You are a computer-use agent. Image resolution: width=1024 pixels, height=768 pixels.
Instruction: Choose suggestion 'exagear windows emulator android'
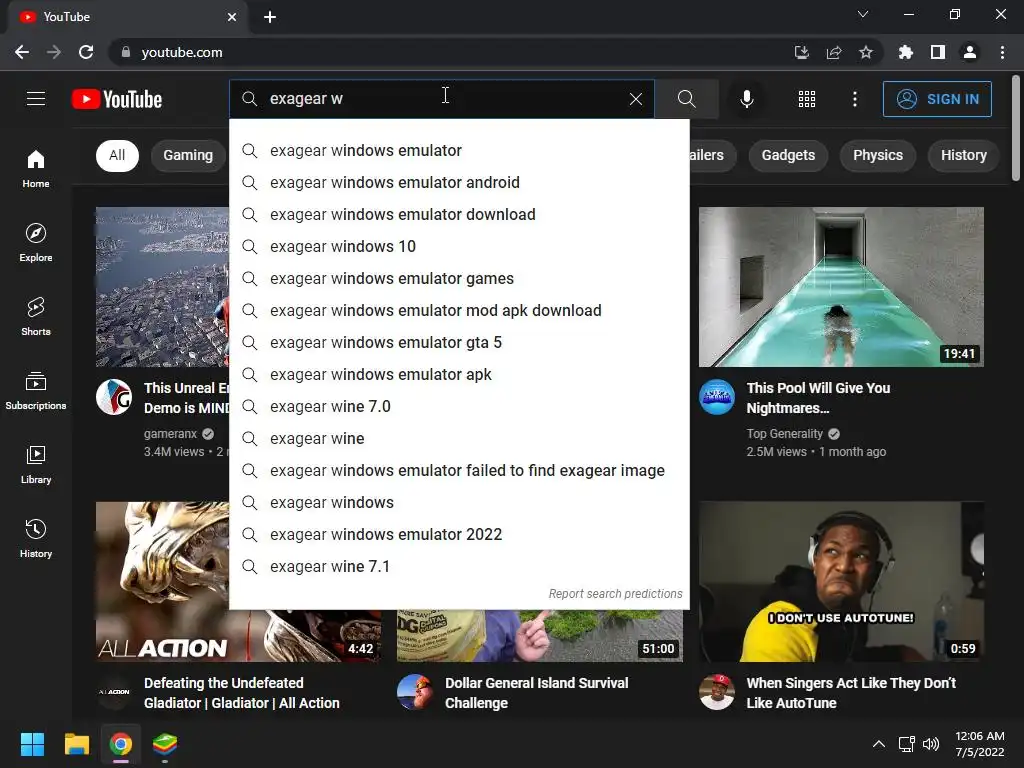[x=459, y=182]
